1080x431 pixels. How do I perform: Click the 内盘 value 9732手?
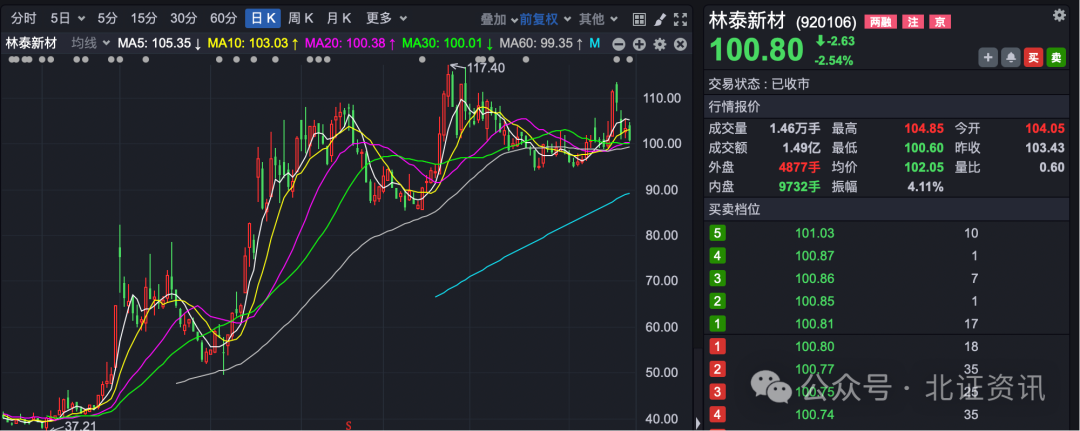(800, 187)
